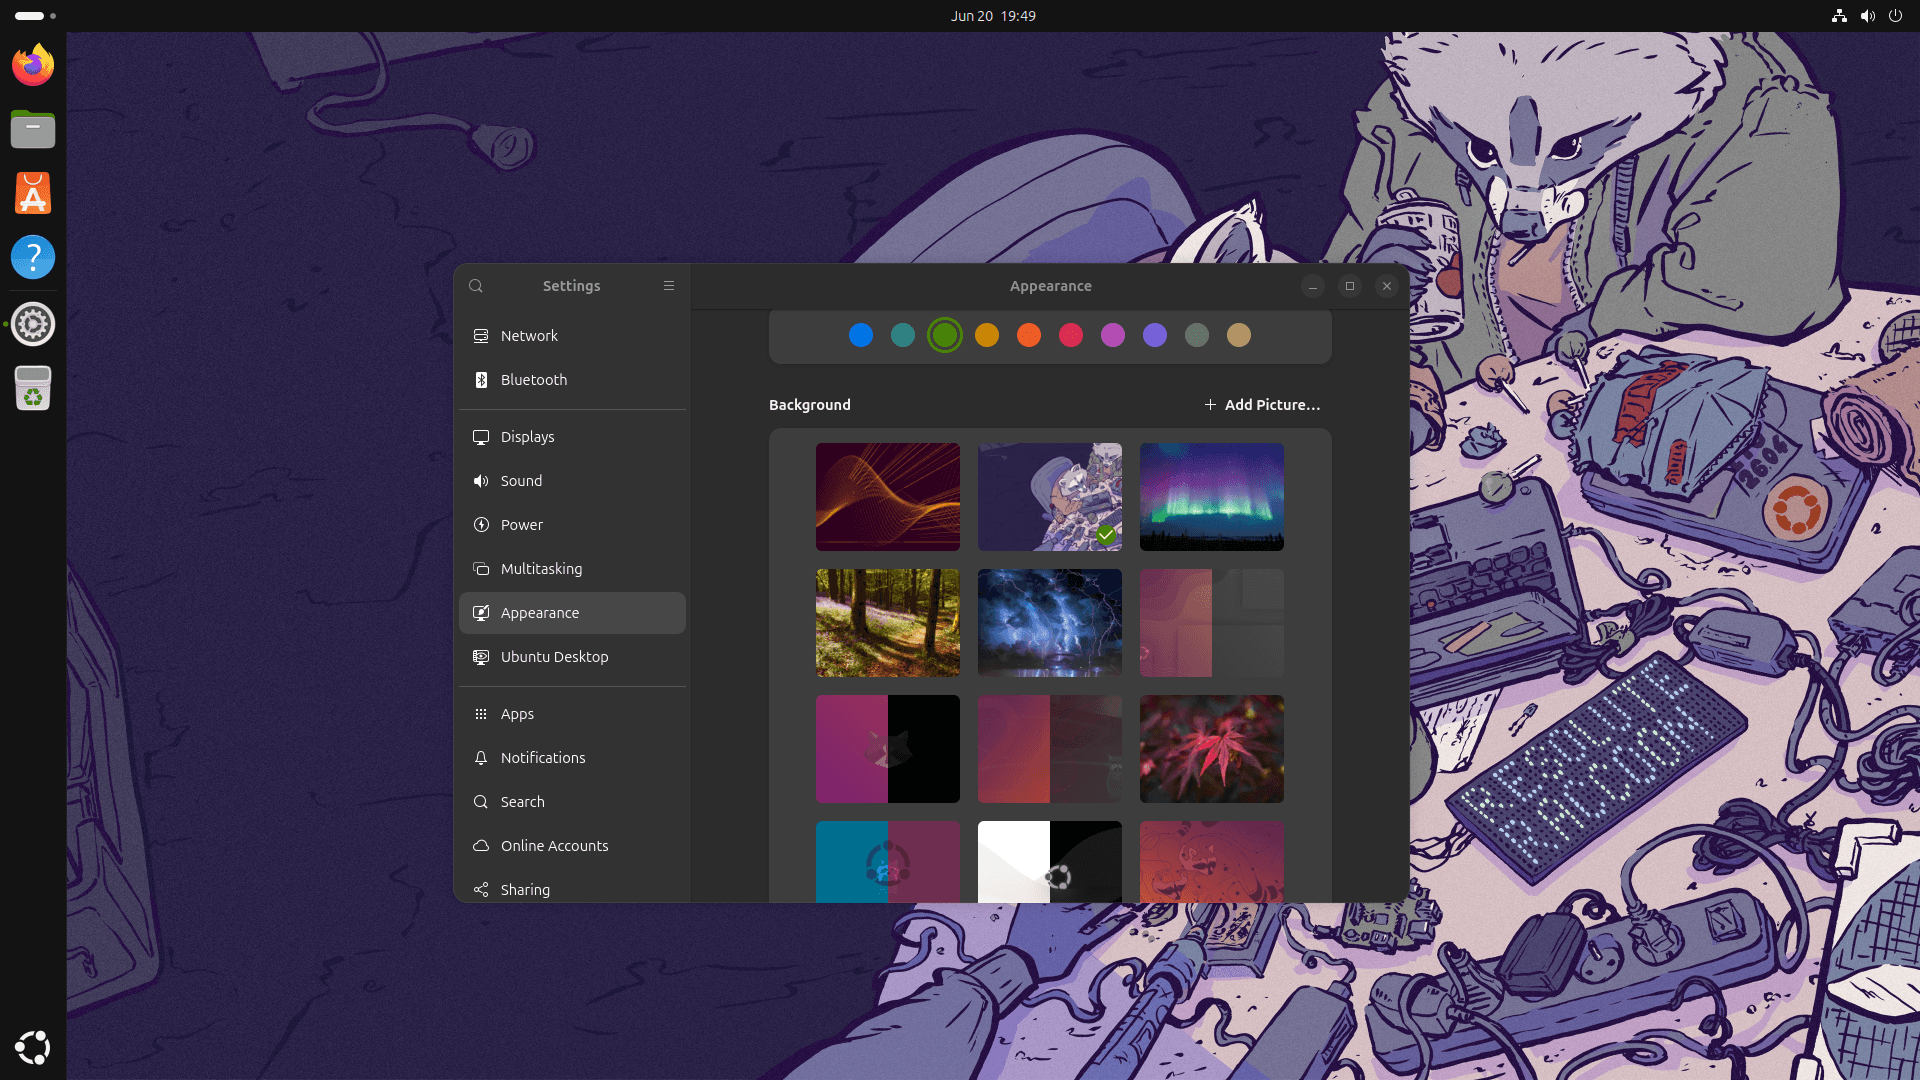Open the Sound panel

(x=572, y=481)
